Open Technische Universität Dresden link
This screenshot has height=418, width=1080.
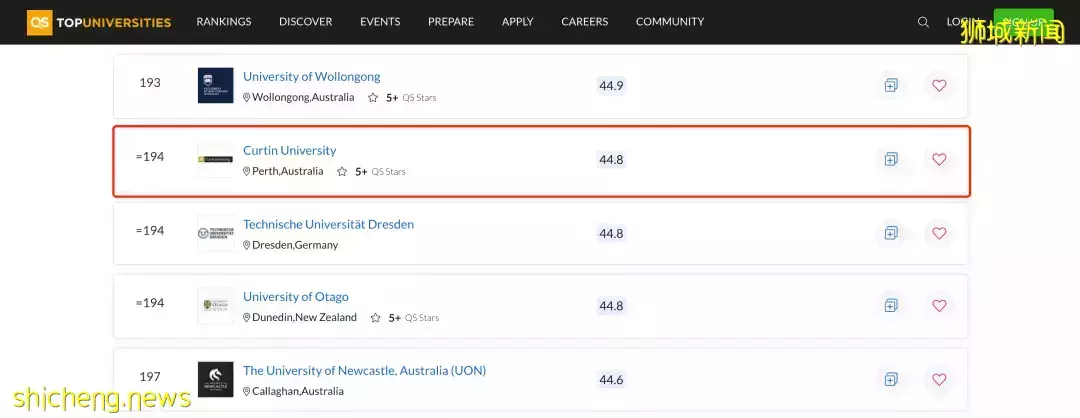pyautogui.click(x=329, y=224)
